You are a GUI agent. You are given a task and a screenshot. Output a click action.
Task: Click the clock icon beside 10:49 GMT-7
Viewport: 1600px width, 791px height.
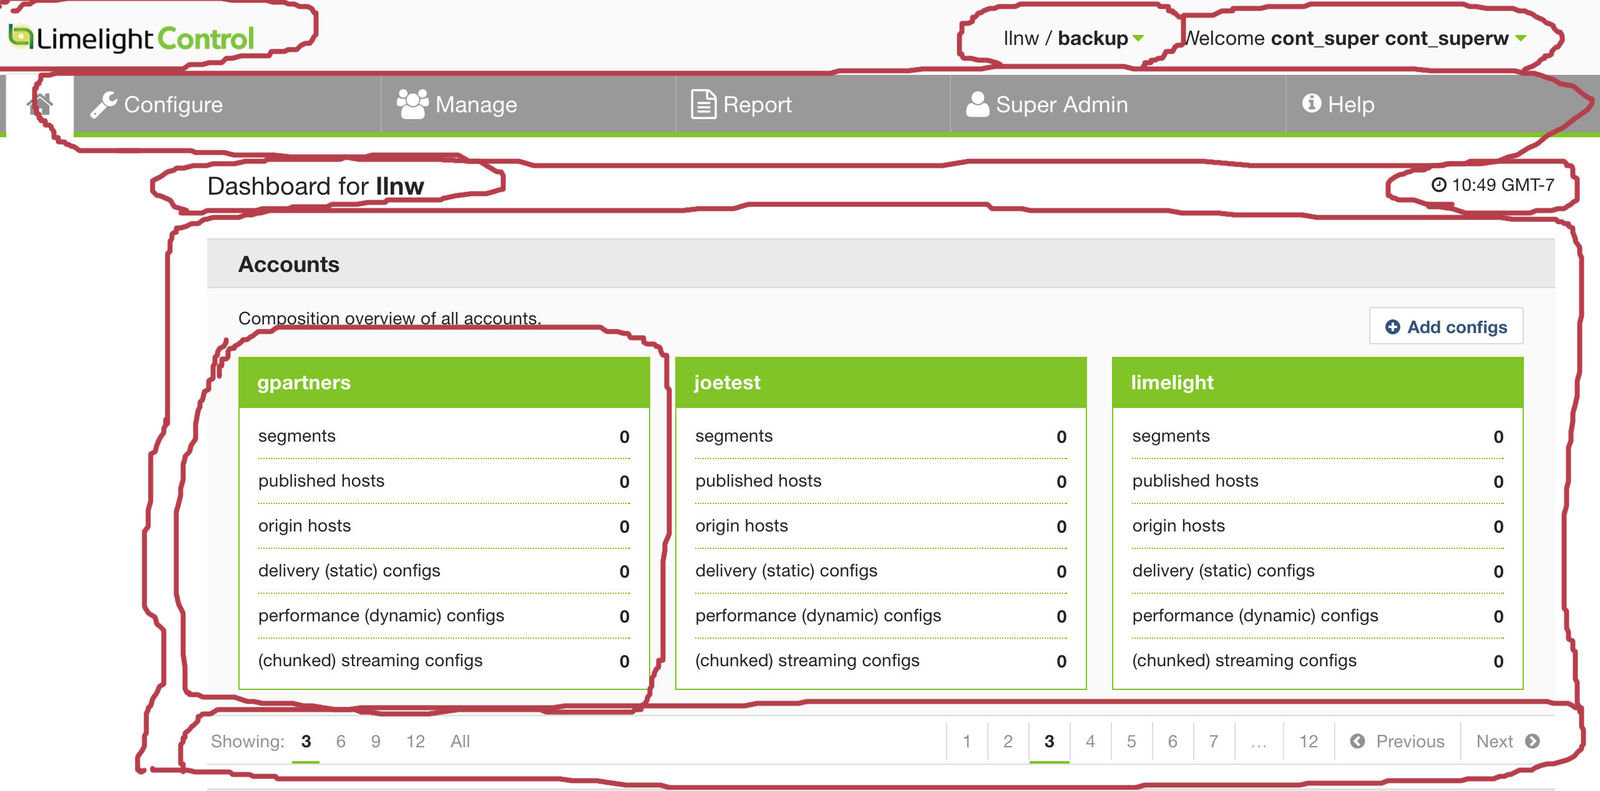[x=1438, y=185]
